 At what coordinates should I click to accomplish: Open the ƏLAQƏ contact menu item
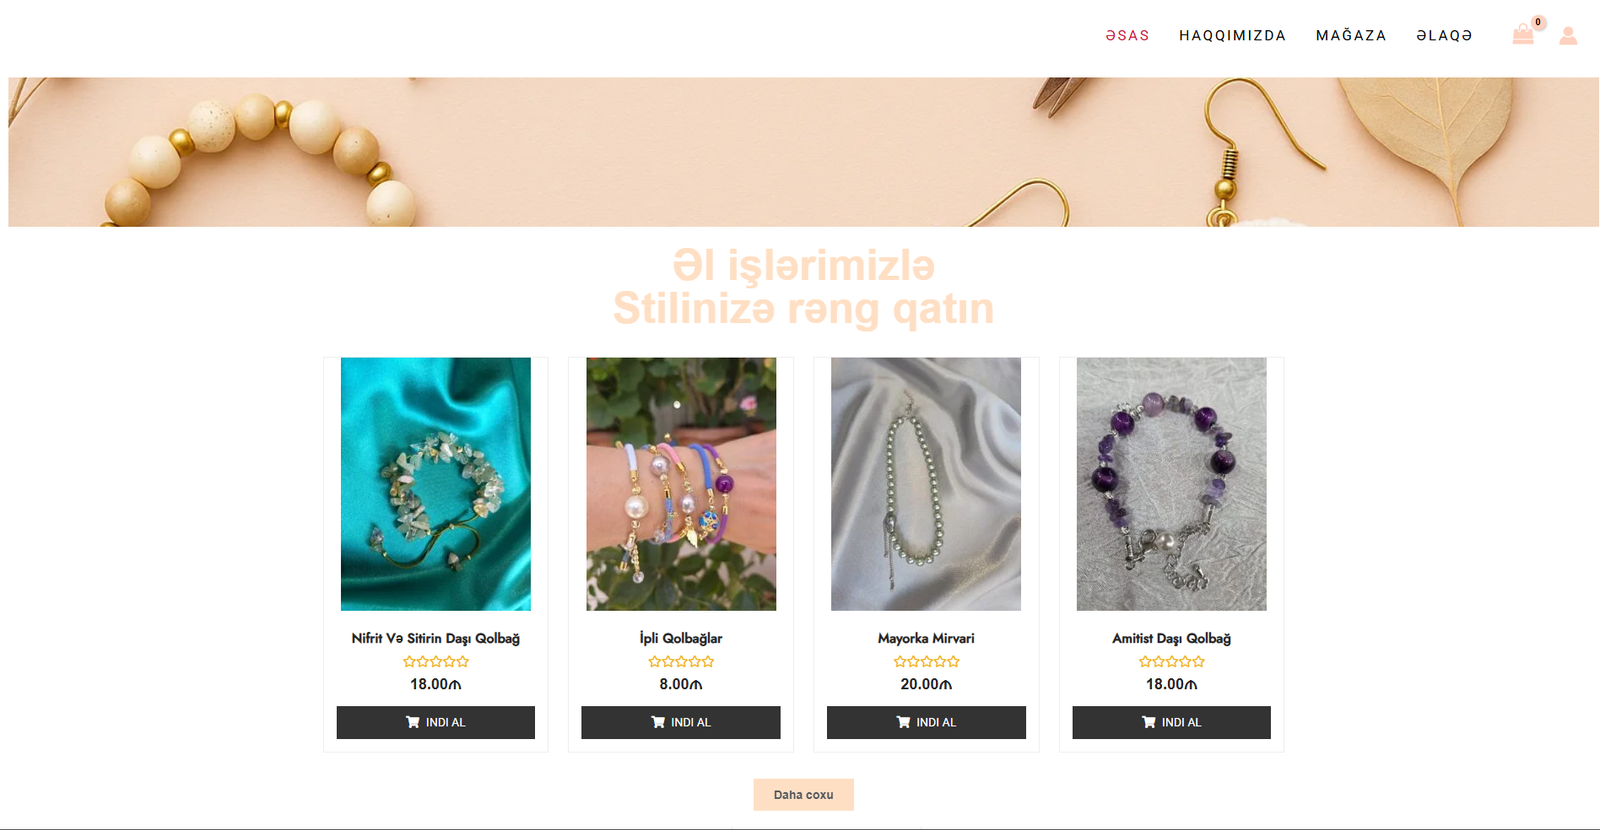1444,36
